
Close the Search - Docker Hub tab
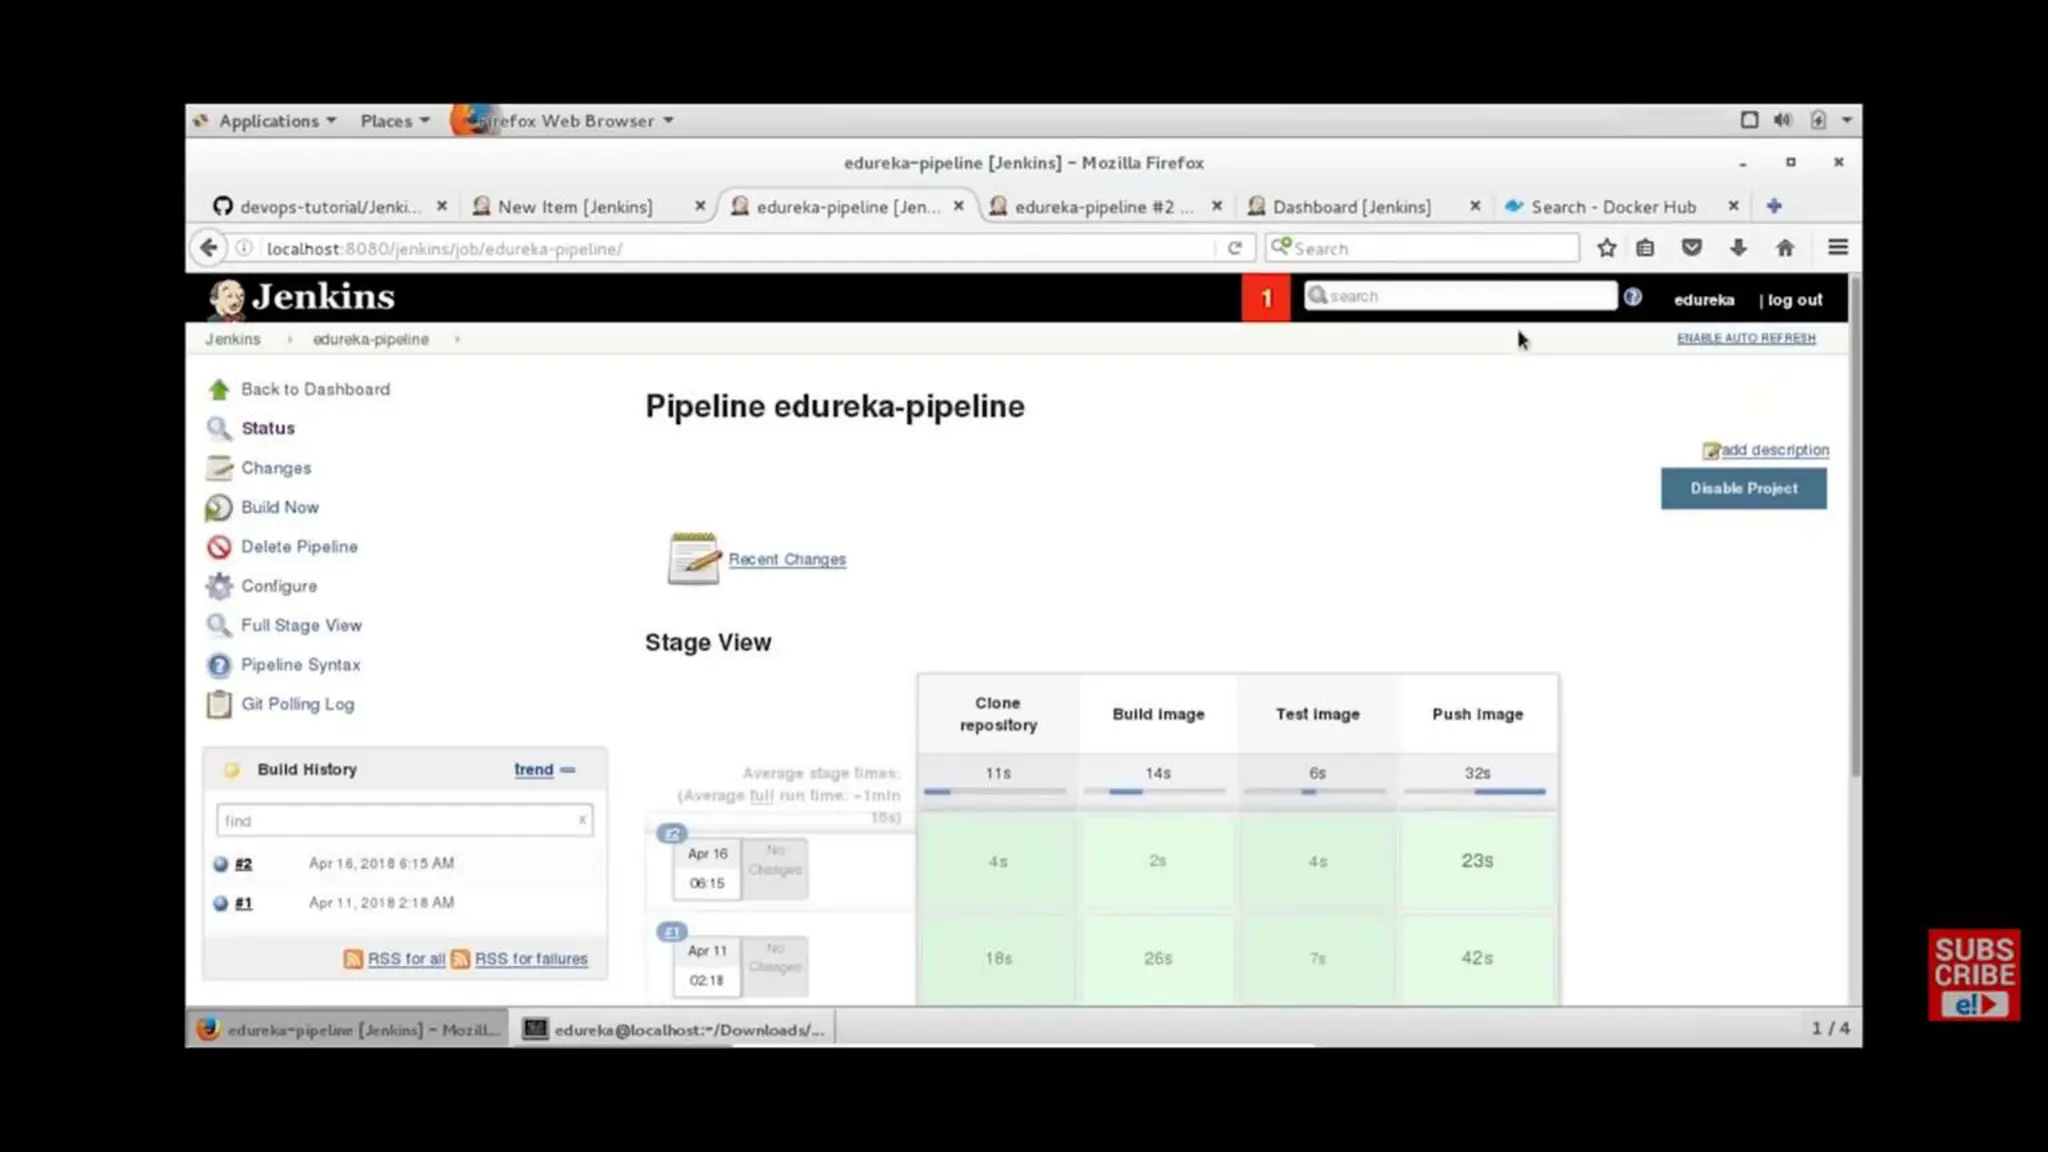coord(1733,206)
